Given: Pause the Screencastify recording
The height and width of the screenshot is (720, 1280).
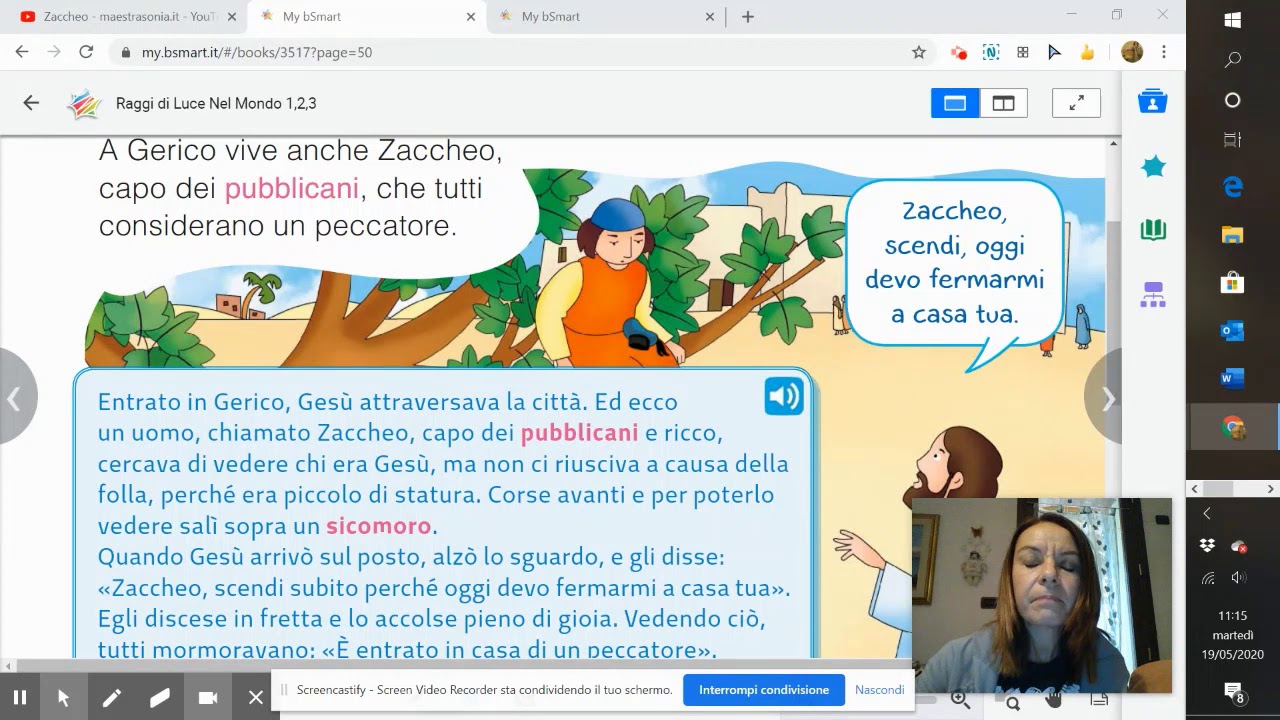Looking at the screenshot, I should click(x=20, y=697).
